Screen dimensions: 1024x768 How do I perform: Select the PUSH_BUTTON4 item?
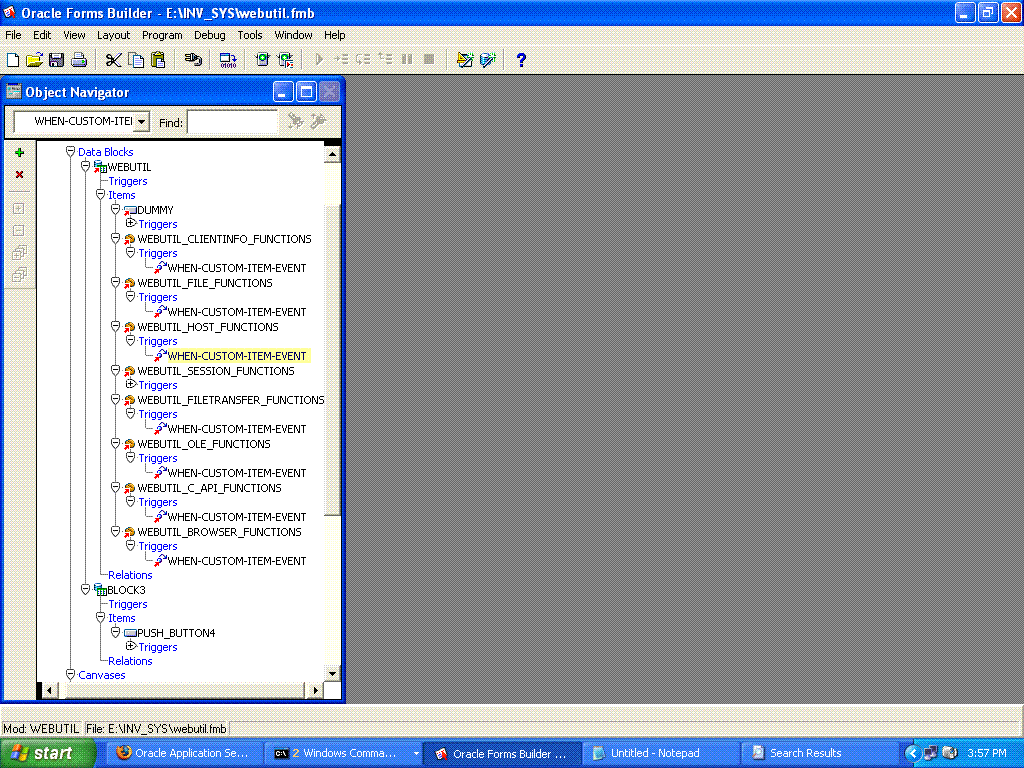[x=175, y=633]
